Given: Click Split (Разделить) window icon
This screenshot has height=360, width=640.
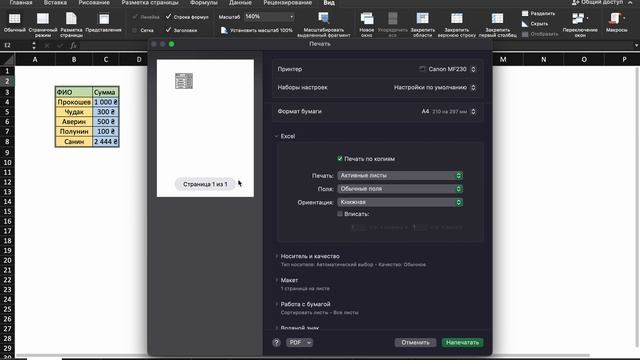Looking at the screenshot, I should pos(525,13).
